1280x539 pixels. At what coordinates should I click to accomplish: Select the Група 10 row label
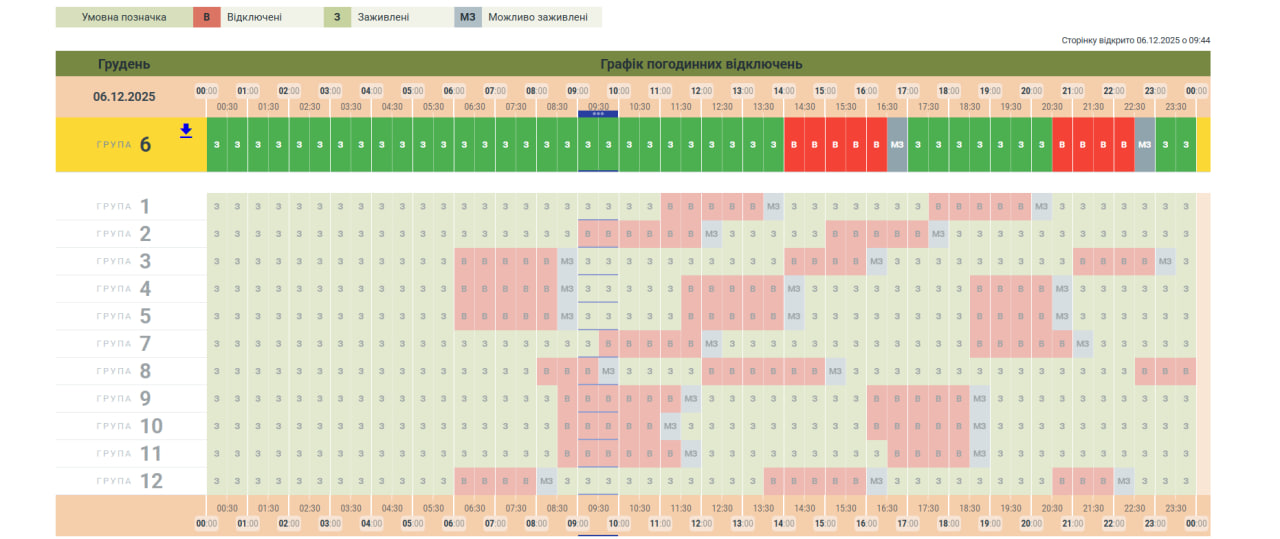point(124,426)
